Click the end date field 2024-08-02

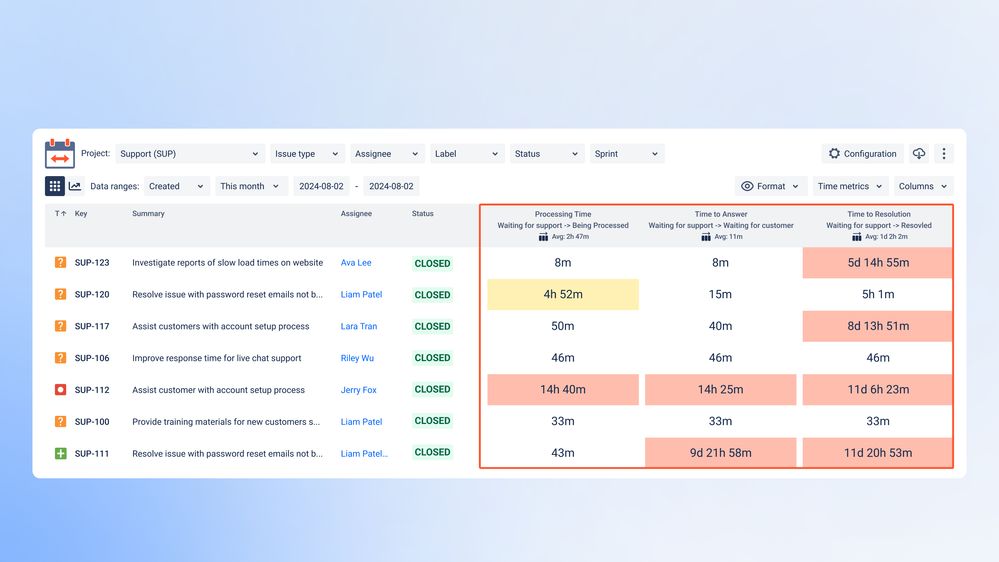(391, 186)
